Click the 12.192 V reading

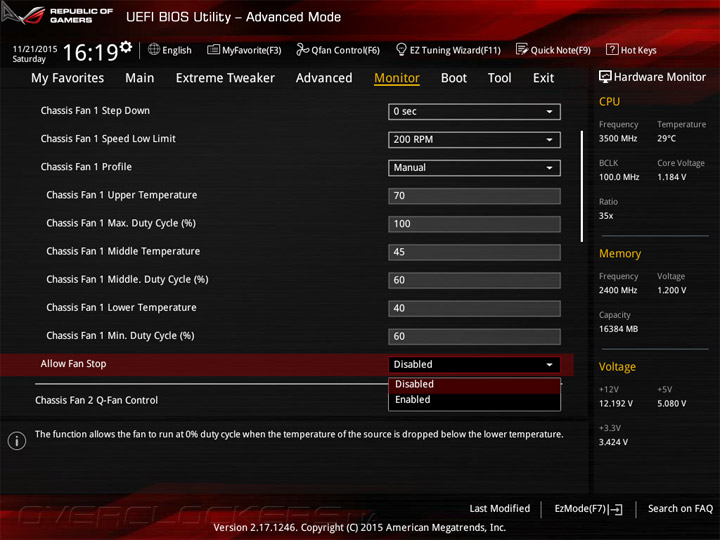[616, 404]
